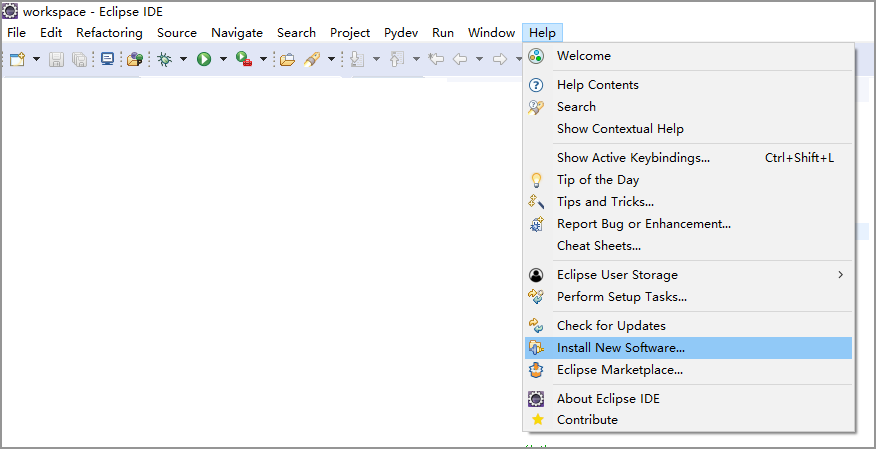Click the Previous Annotation icon
The width and height of the screenshot is (876, 449).
[397, 59]
